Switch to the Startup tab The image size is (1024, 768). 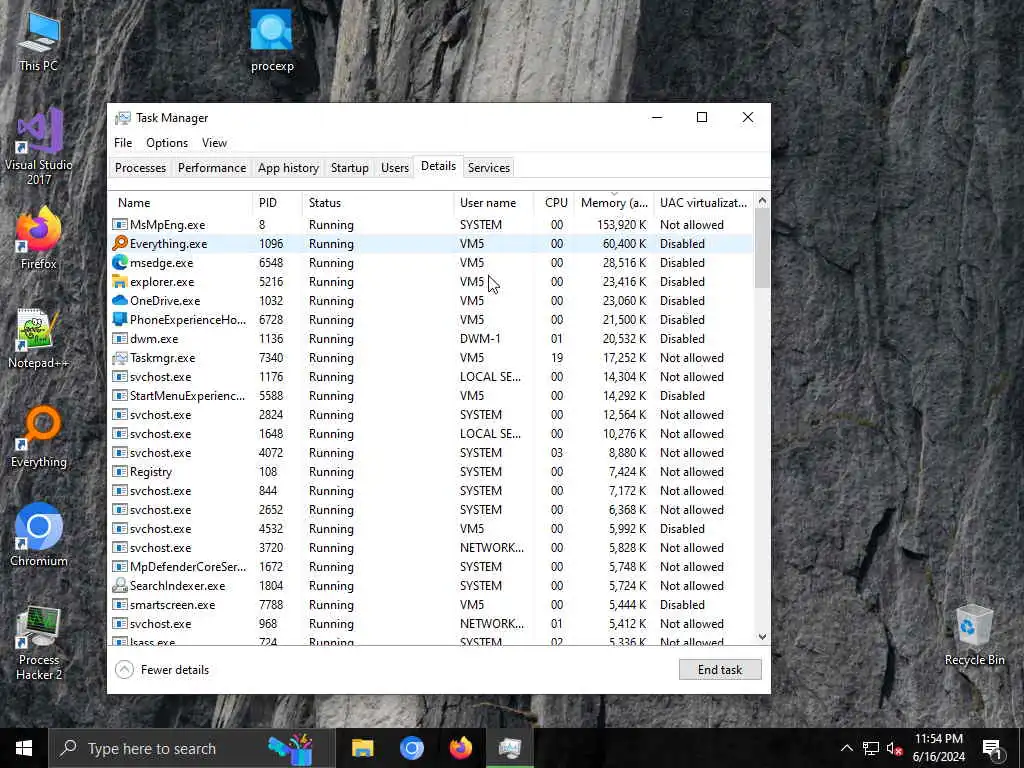click(x=349, y=168)
